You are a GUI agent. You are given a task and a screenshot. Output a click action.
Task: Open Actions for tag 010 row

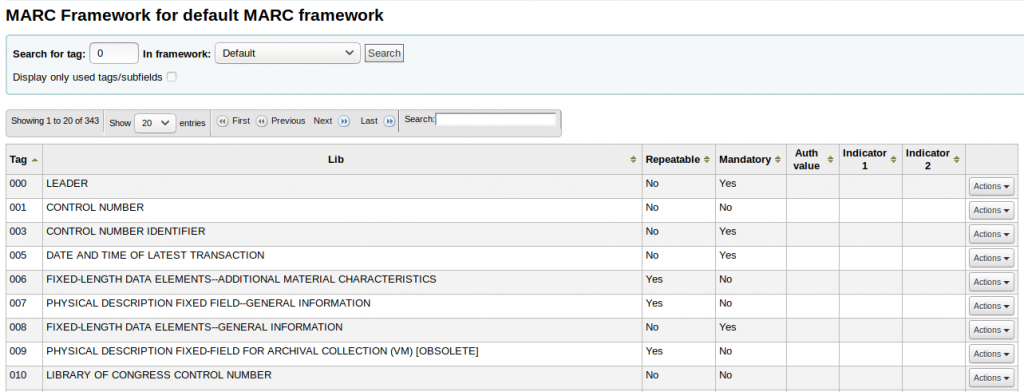point(991,378)
